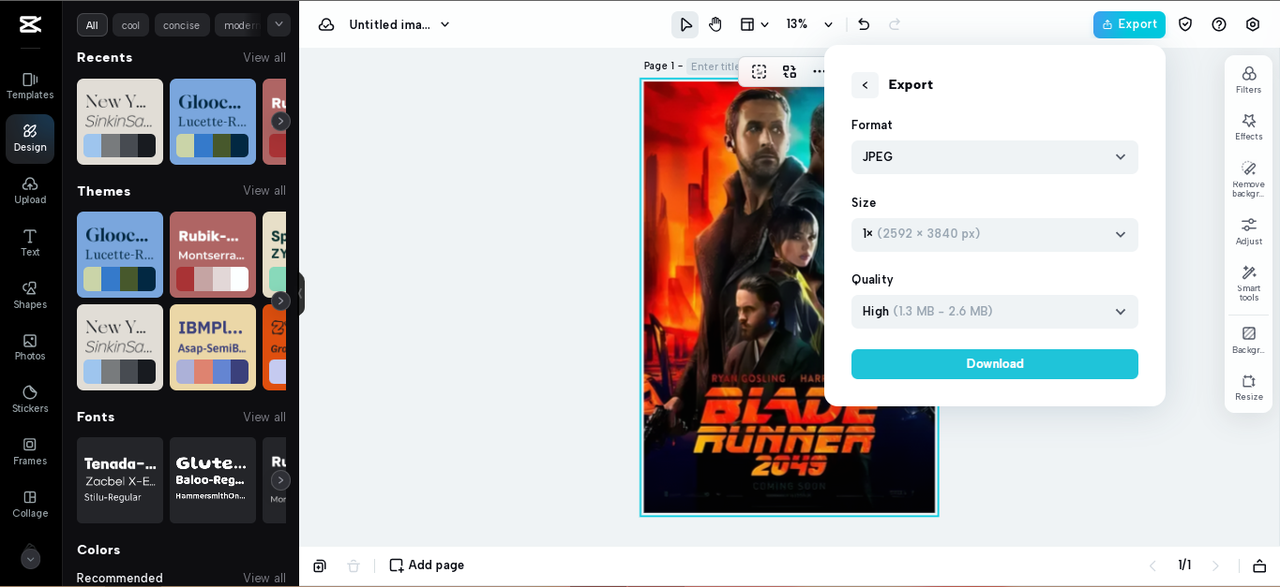Open the Size 1× dropdown
This screenshot has height=587, width=1280.
pyautogui.click(x=994, y=234)
